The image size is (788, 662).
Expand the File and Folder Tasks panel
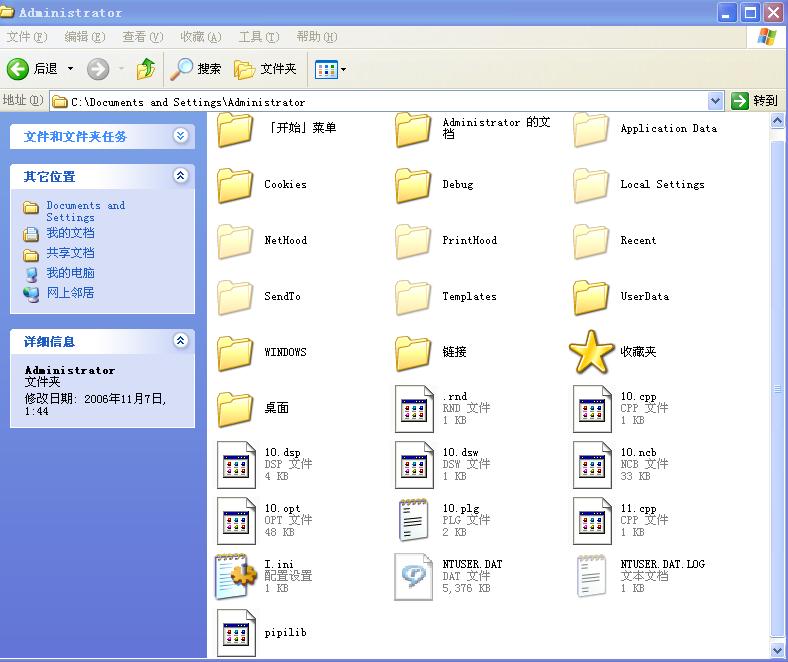coord(180,136)
